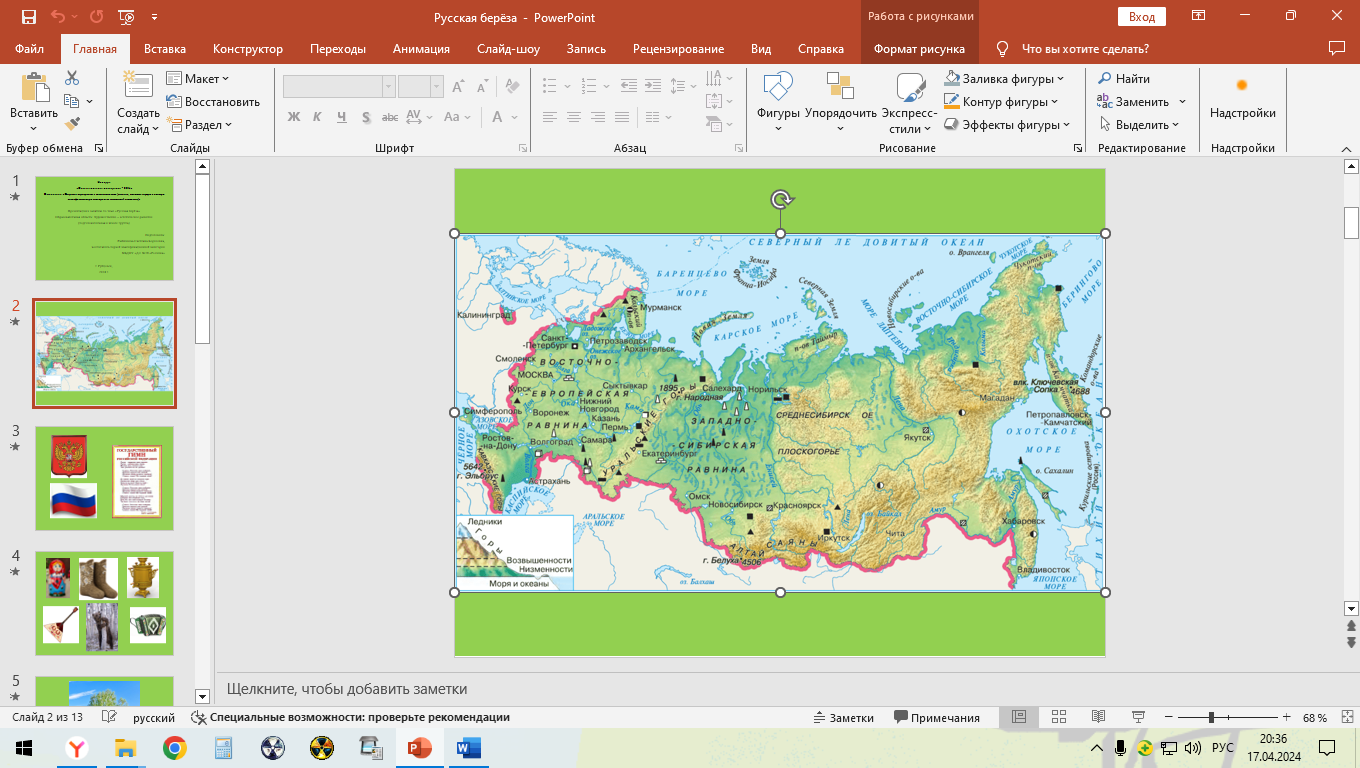The width and height of the screenshot is (1360, 768).
Task: Toggle the Примечания comments pane
Action: click(x=937, y=718)
